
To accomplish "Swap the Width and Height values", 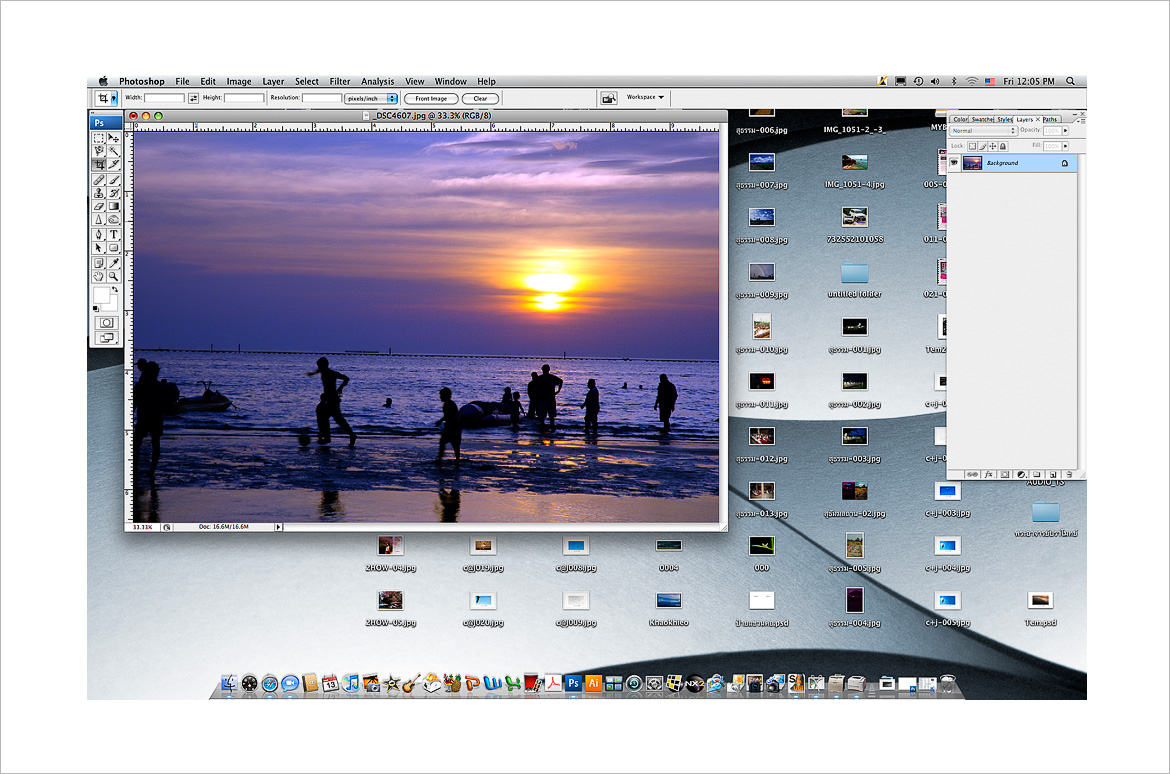I will coord(193,98).
